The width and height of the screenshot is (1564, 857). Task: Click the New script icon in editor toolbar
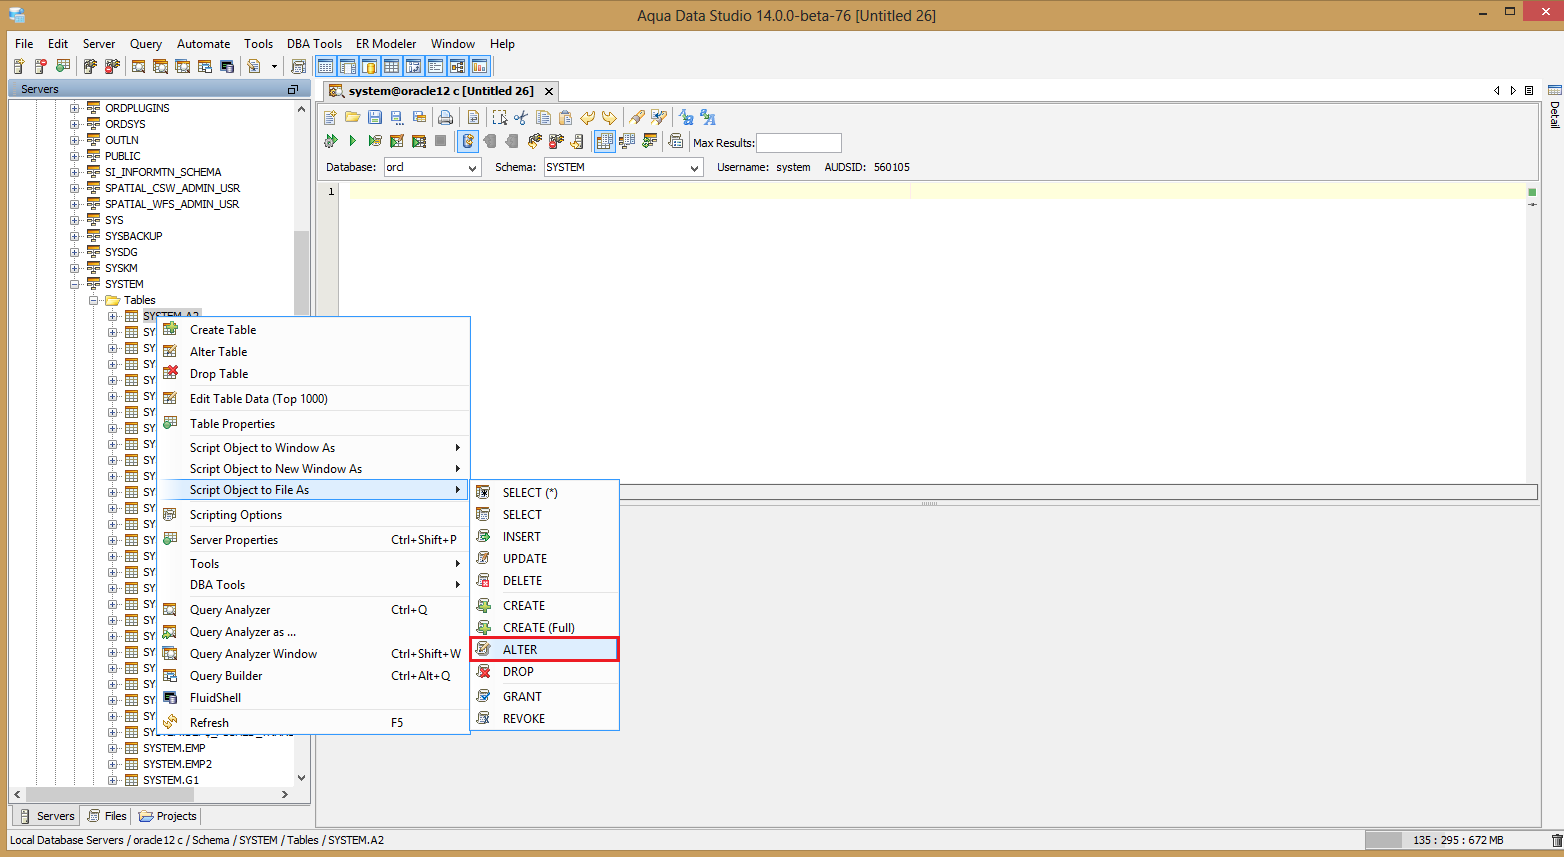point(331,117)
